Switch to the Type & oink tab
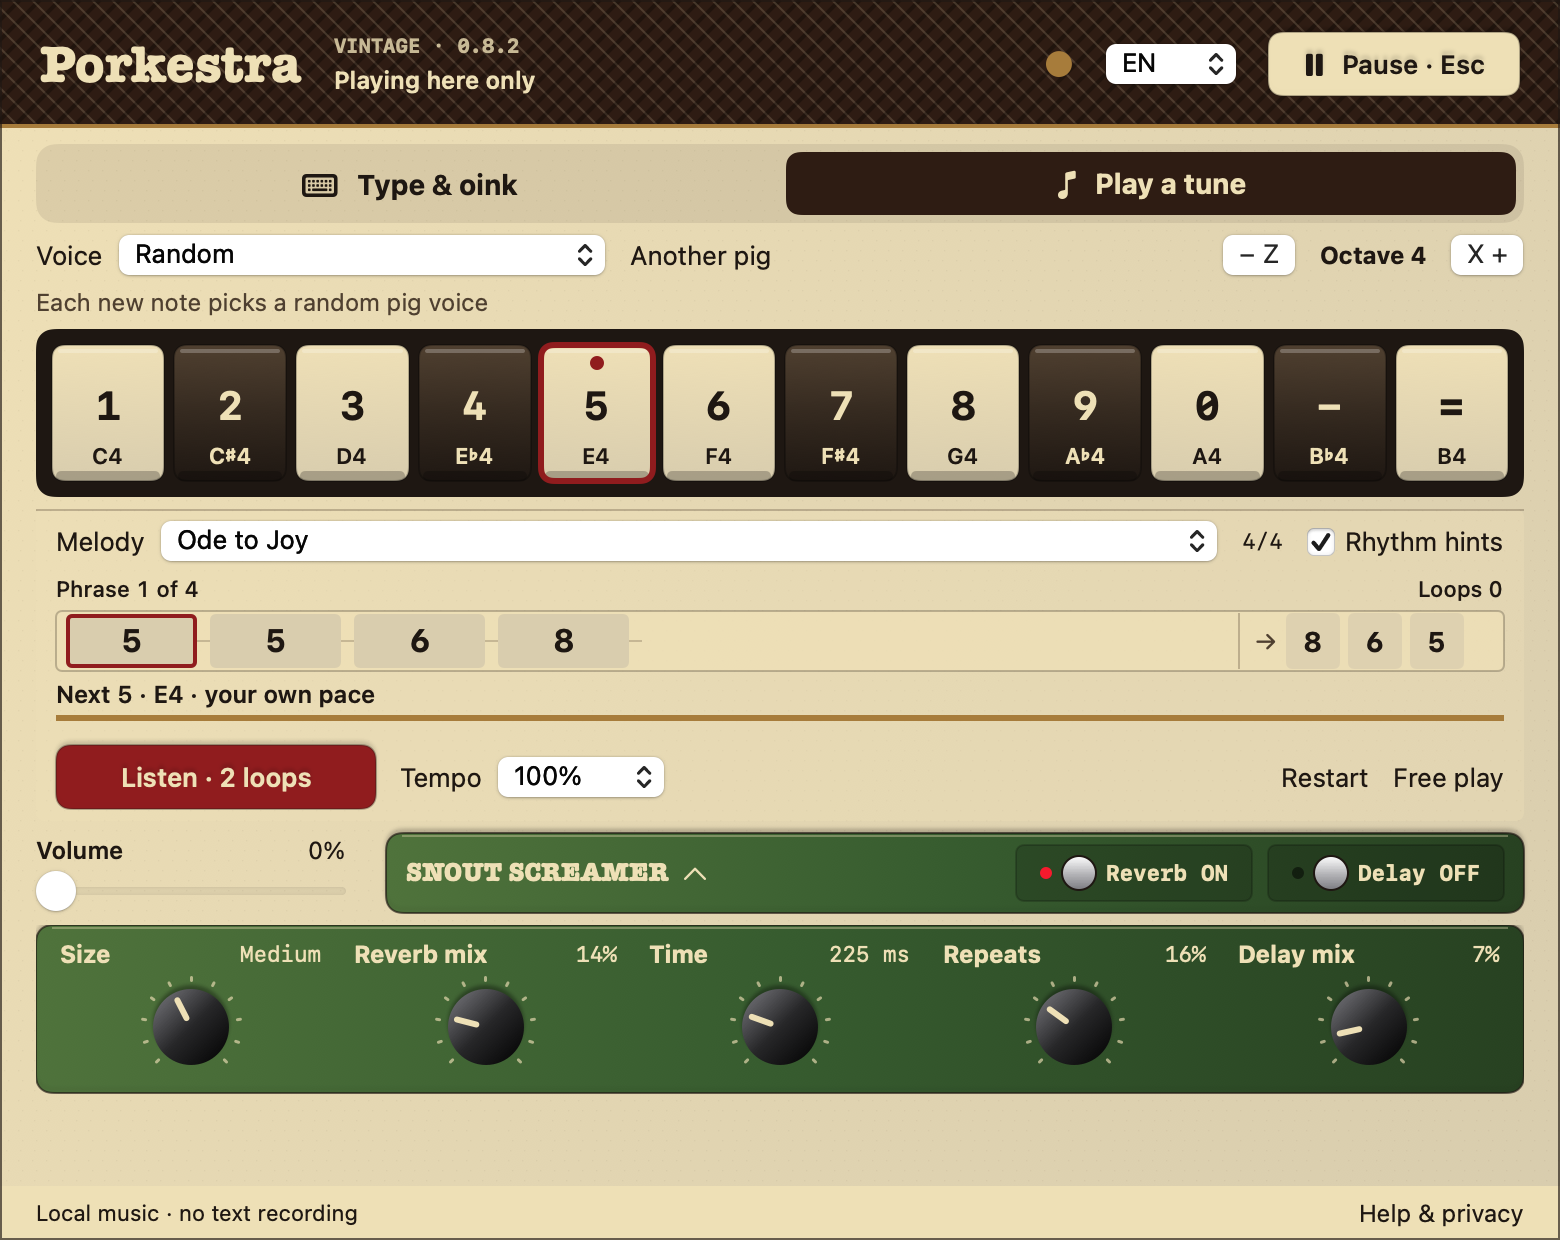The width and height of the screenshot is (1560, 1240). click(x=410, y=185)
